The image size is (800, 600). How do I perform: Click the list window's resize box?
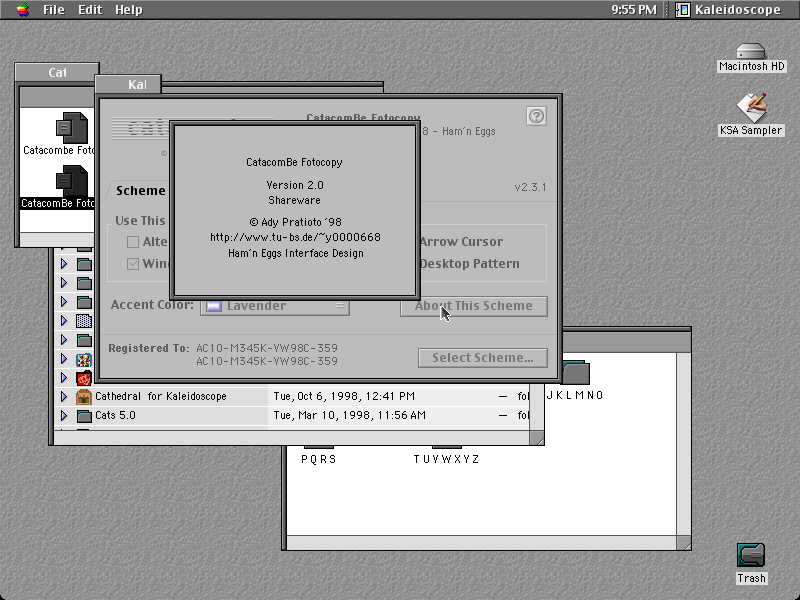[x=537, y=438]
